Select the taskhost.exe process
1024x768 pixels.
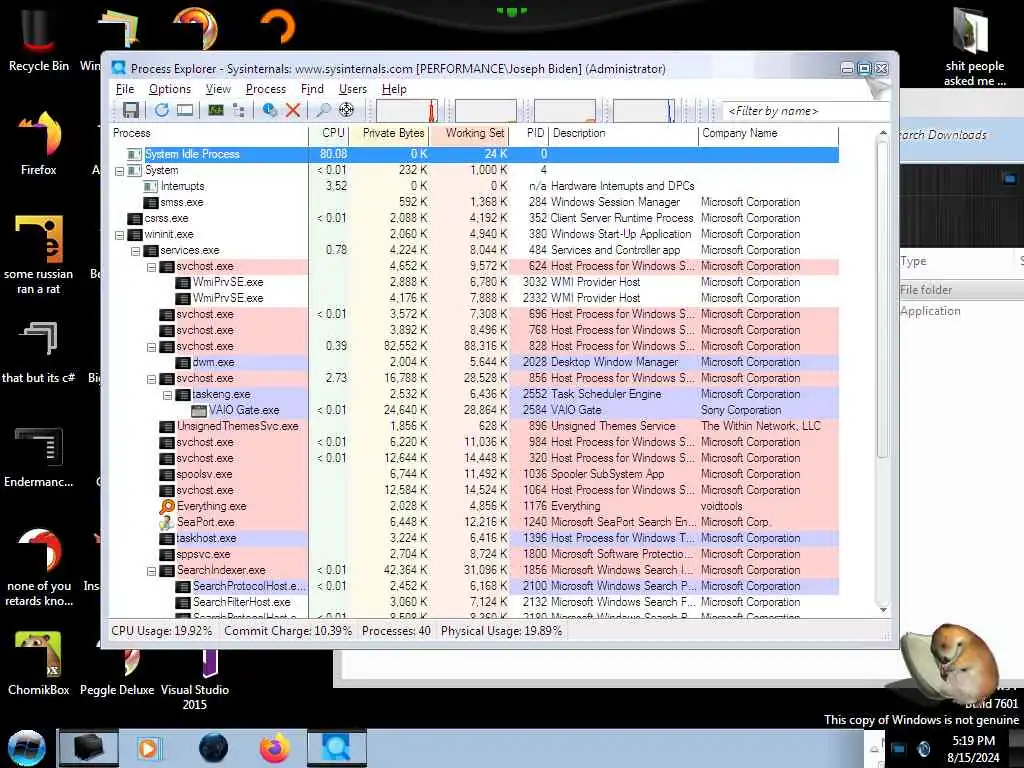475,538
